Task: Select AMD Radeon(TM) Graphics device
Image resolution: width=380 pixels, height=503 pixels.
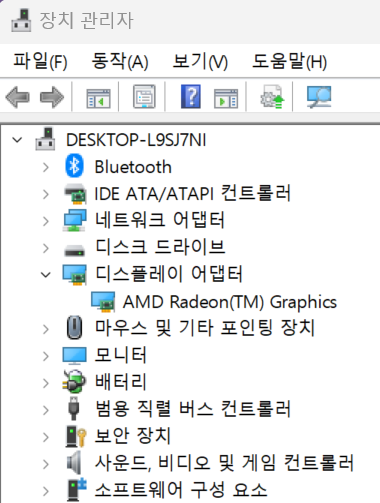Action: coord(230,302)
